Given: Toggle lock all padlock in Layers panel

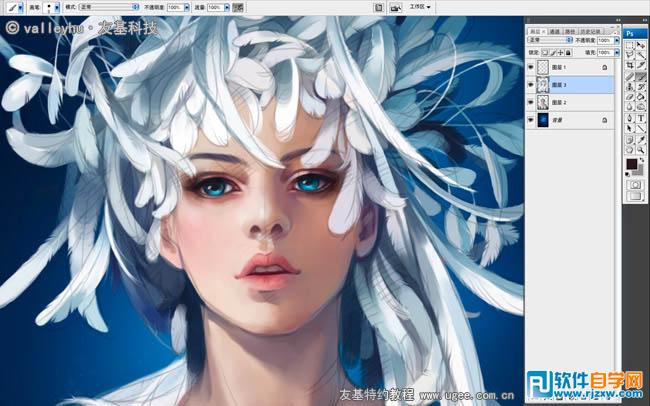Looking at the screenshot, I should (x=568, y=53).
